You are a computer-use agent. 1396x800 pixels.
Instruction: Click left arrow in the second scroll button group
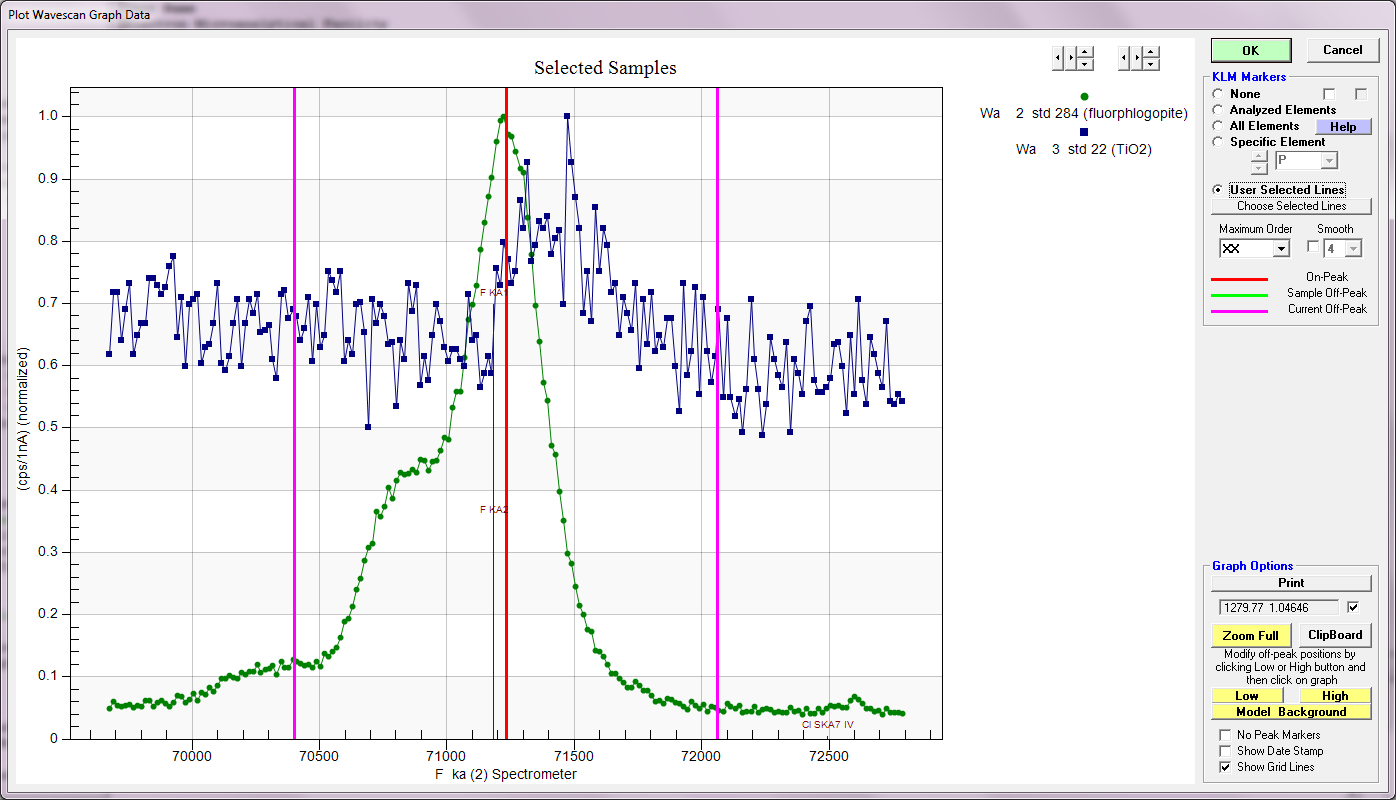tap(1124, 58)
